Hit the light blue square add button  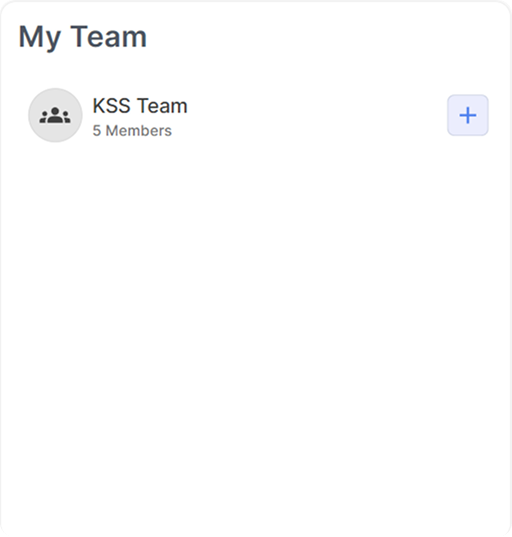click(467, 115)
